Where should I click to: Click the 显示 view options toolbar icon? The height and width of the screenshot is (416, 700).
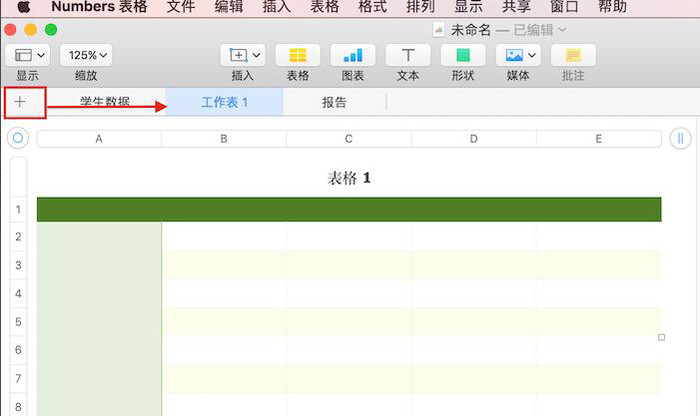coord(27,55)
